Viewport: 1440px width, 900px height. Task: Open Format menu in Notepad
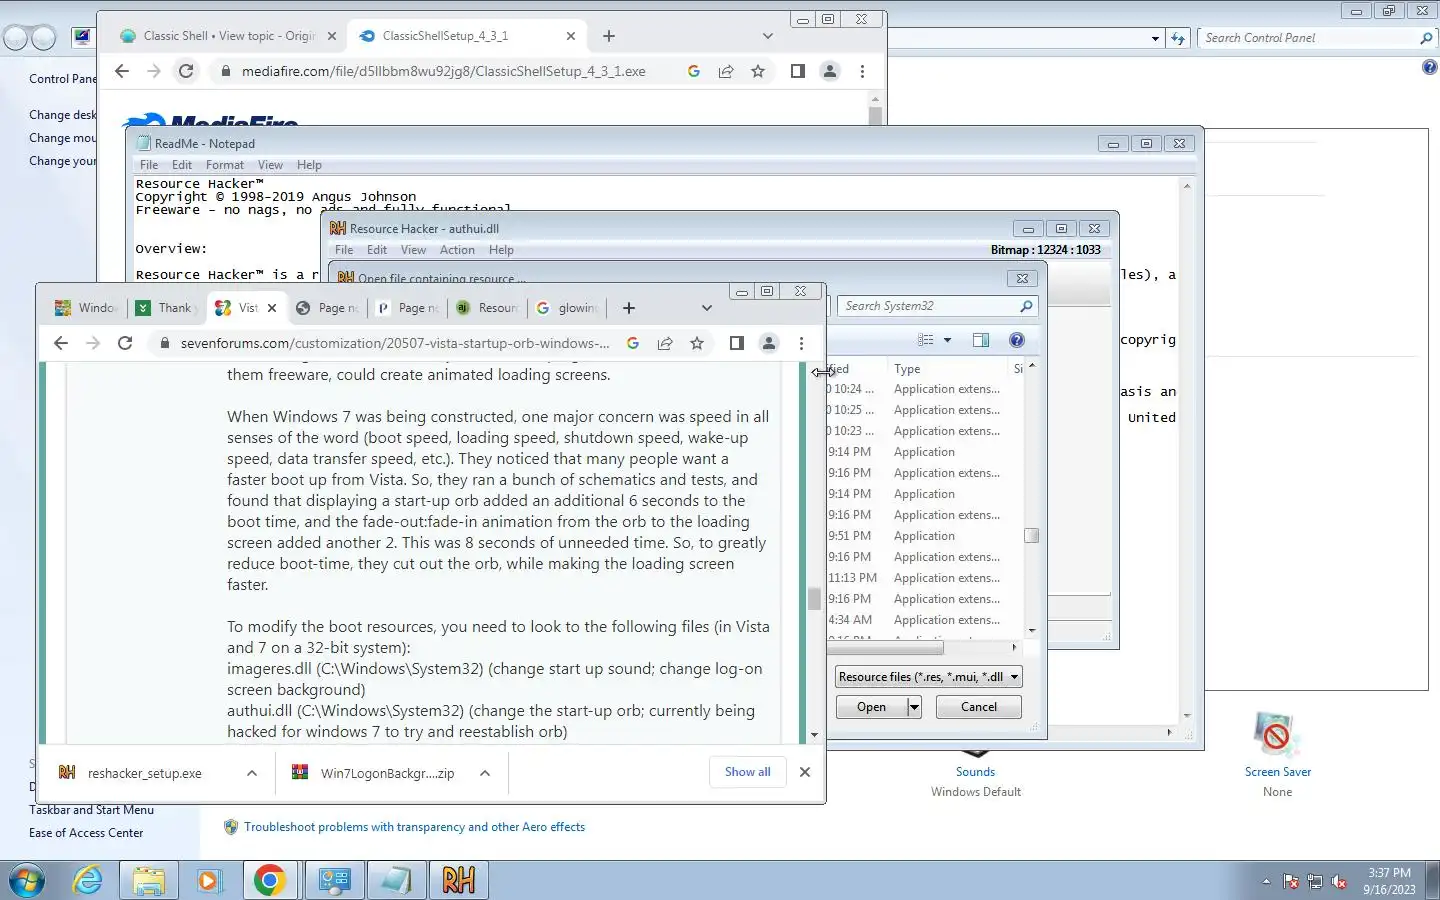click(225, 165)
